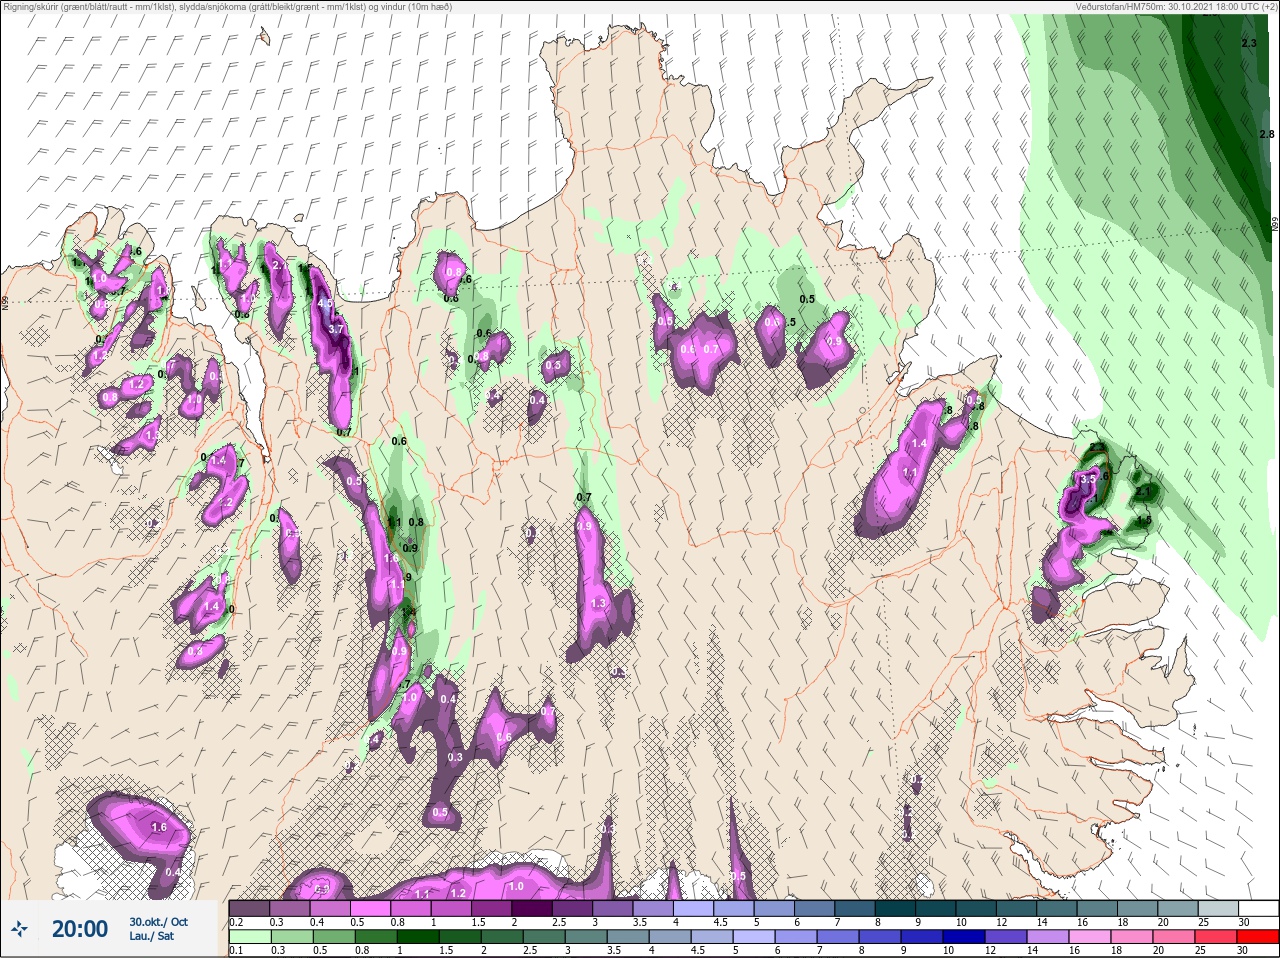The height and width of the screenshot is (958, 1280).
Task: Click the map title starting with 'Rigning/skúrir'
Action: tap(227, 7)
